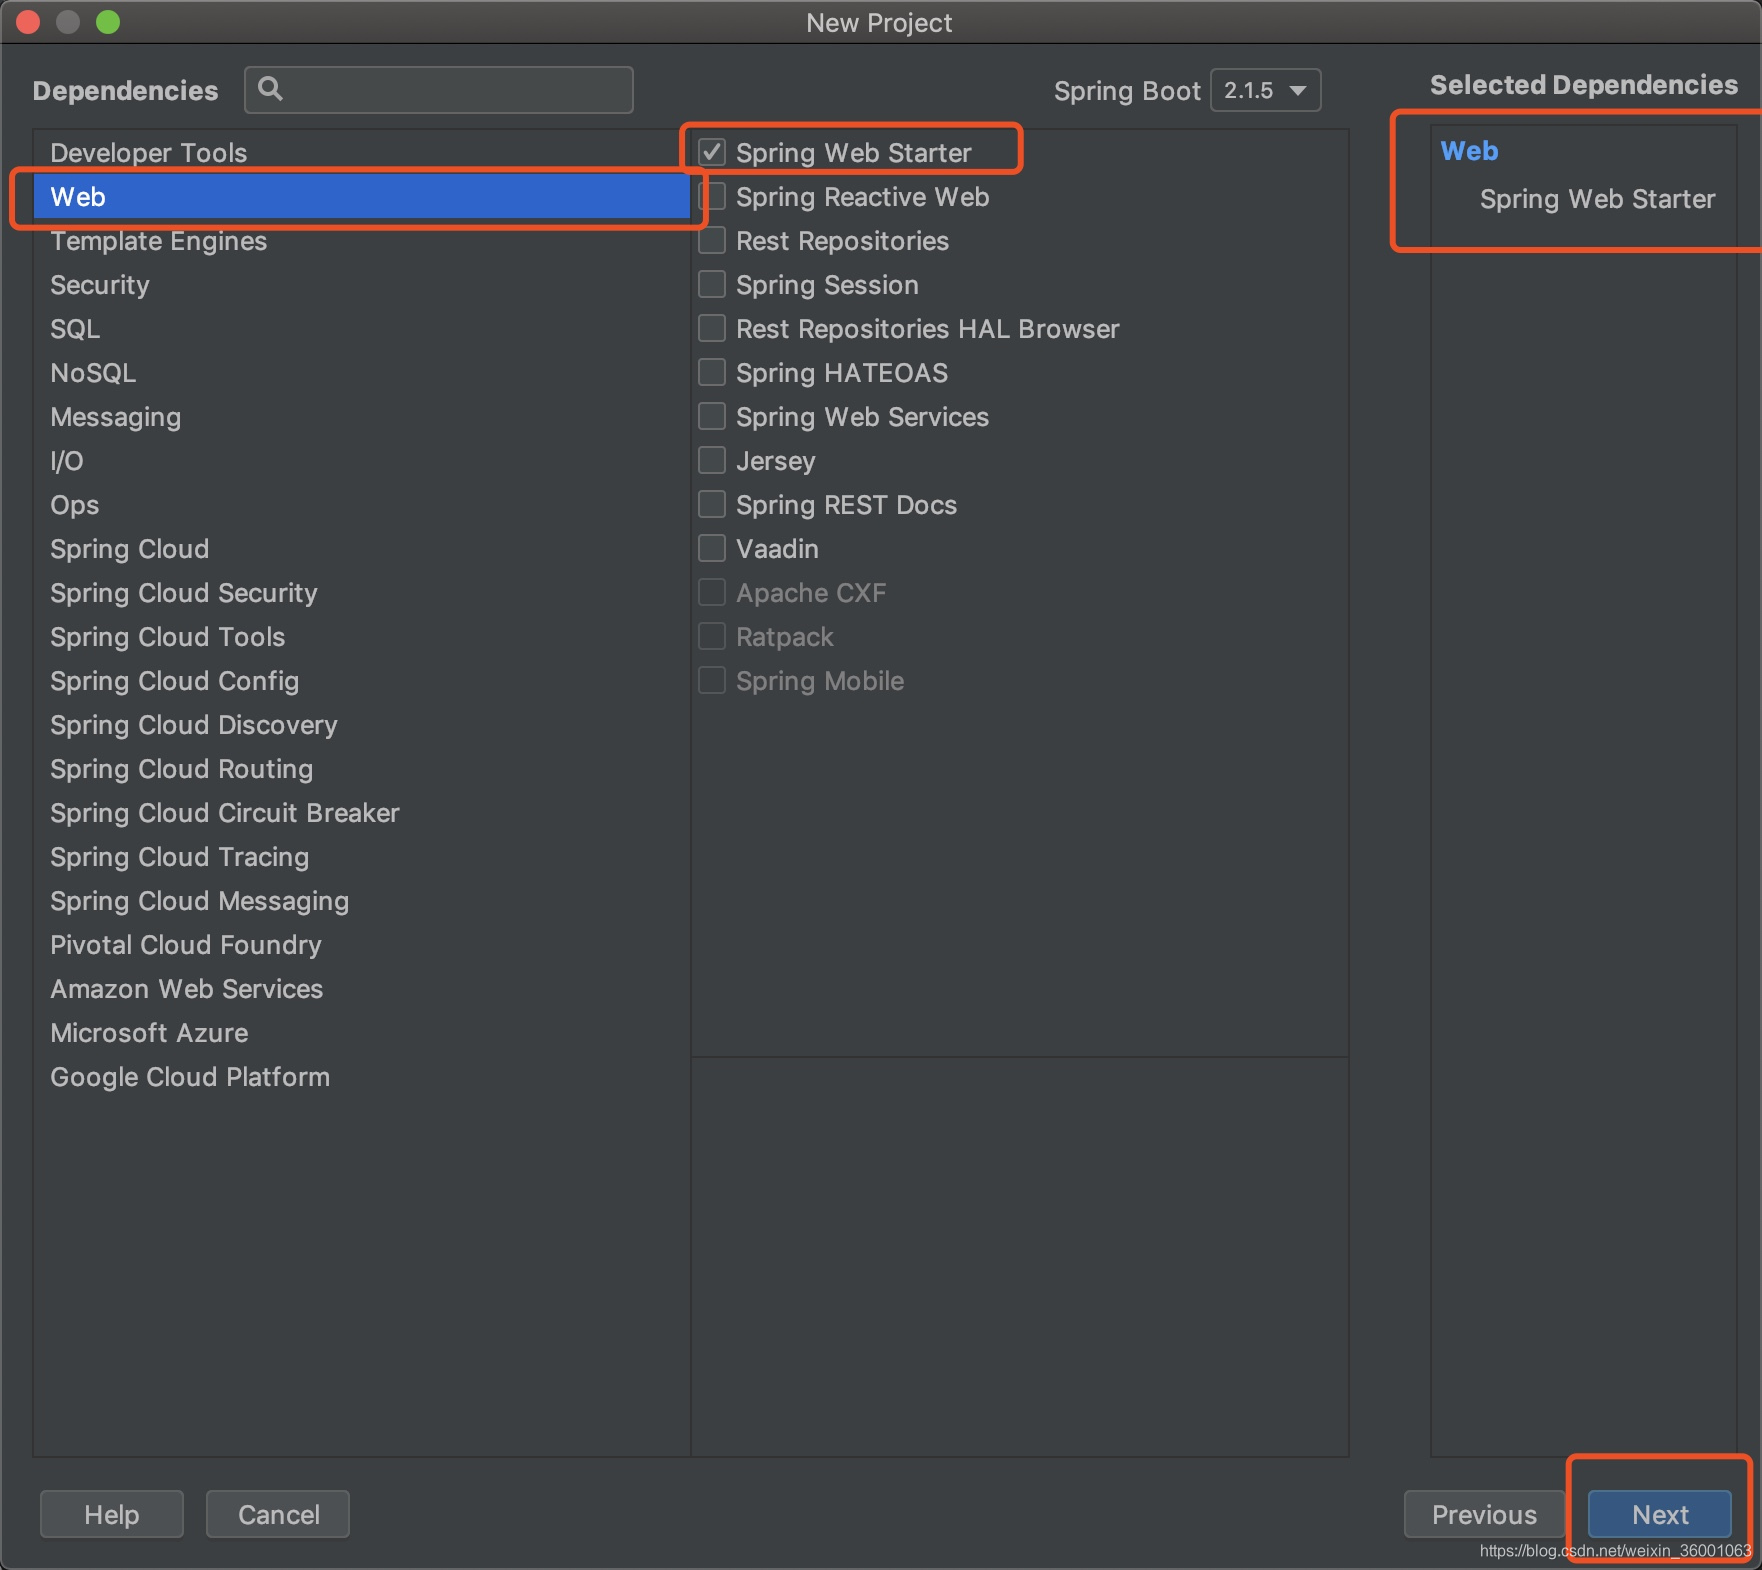
Task: Click the Help button
Action: click(x=112, y=1514)
